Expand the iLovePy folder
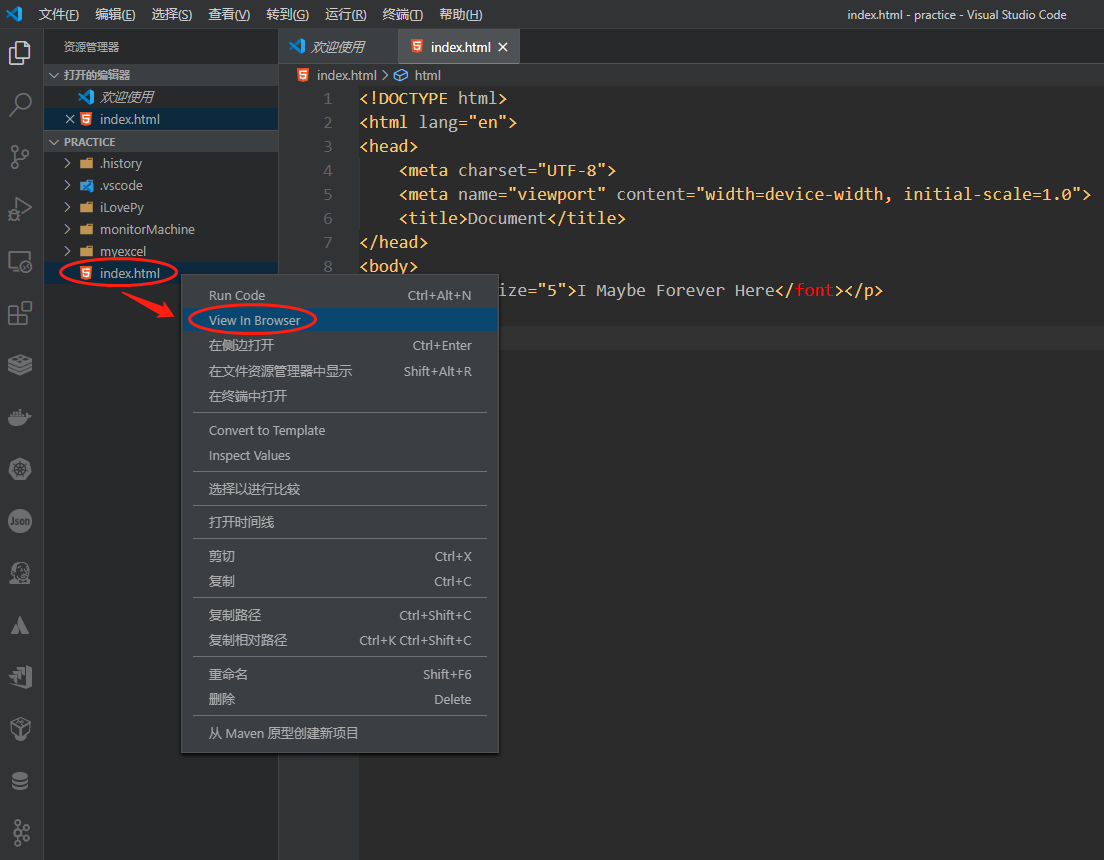This screenshot has height=860, width=1104. [67, 207]
